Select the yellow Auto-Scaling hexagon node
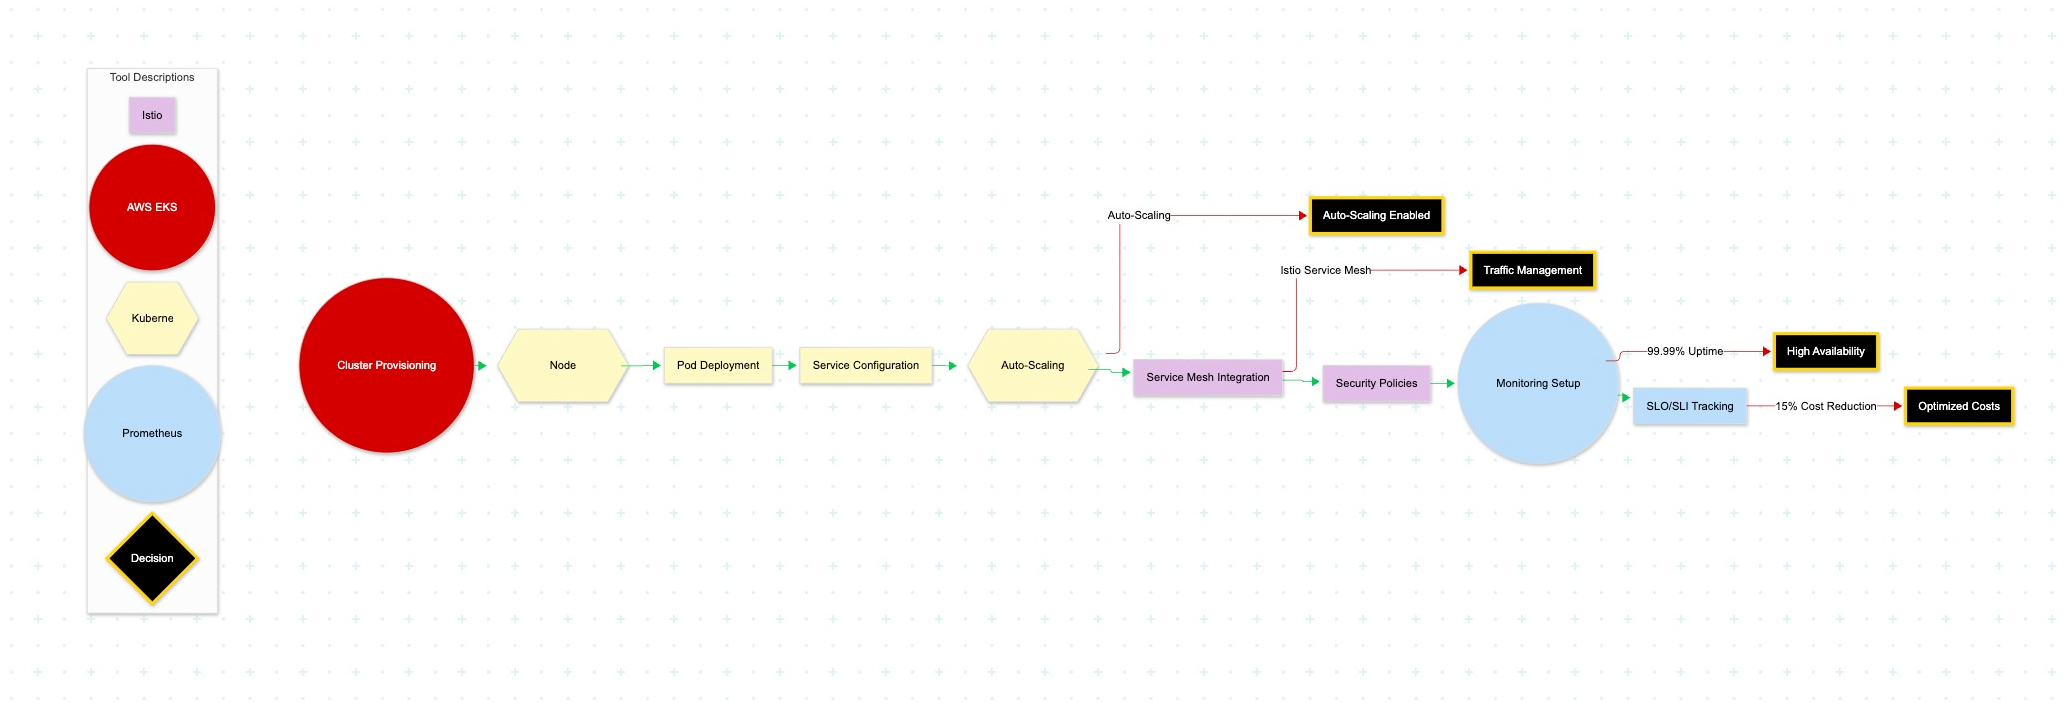The height and width of the screenshot is (703, 2064). coord(1032,365)
